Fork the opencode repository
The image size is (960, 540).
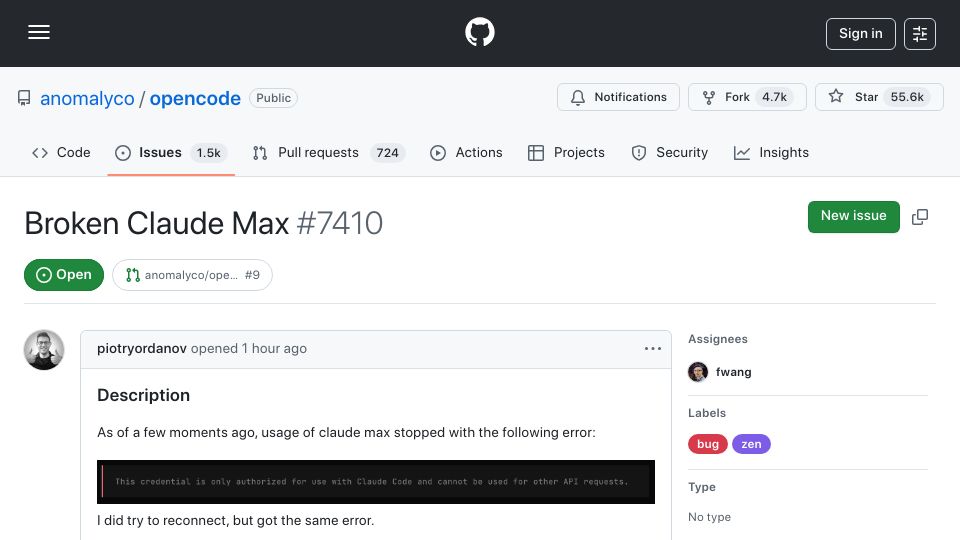747,97
